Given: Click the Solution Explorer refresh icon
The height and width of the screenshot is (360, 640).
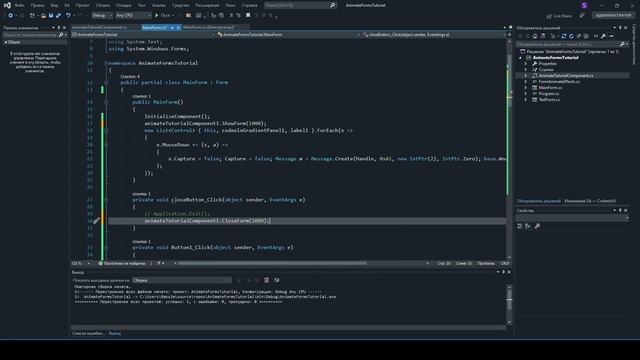Looking at the screenshot, I should 571,36.
